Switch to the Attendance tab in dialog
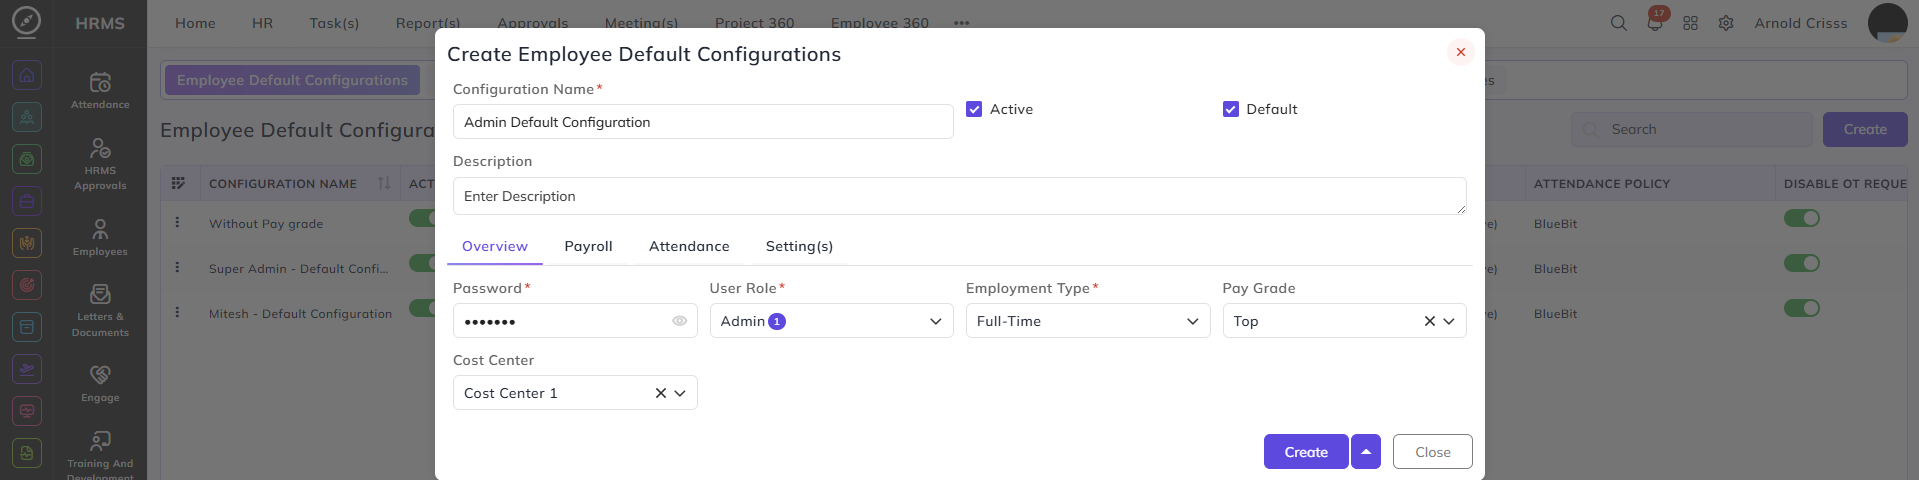 [x=689, y=247]
